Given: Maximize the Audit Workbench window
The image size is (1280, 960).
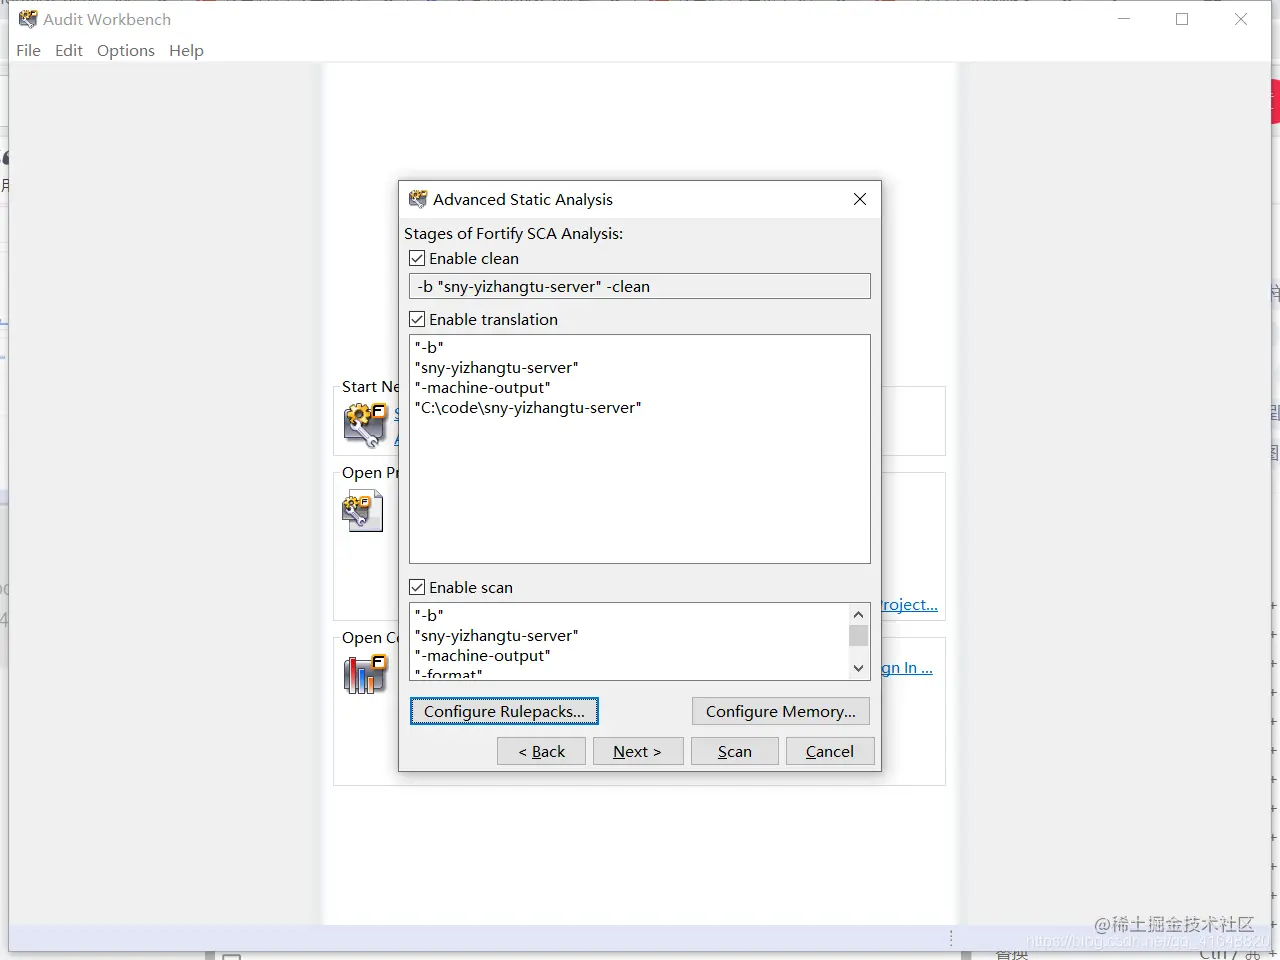Looking at the screenshot, I should click(x=1182, y=19).
